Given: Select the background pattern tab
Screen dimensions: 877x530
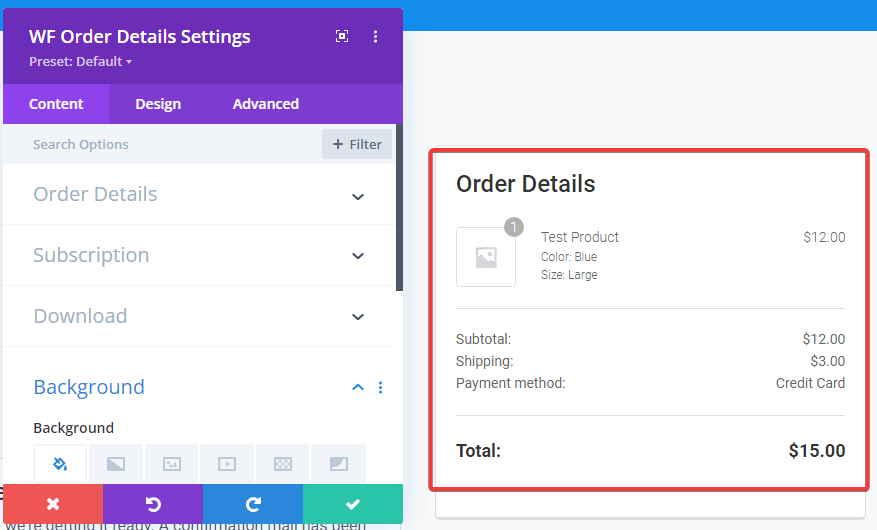Looking at the screenshot, I should [283, 463].
